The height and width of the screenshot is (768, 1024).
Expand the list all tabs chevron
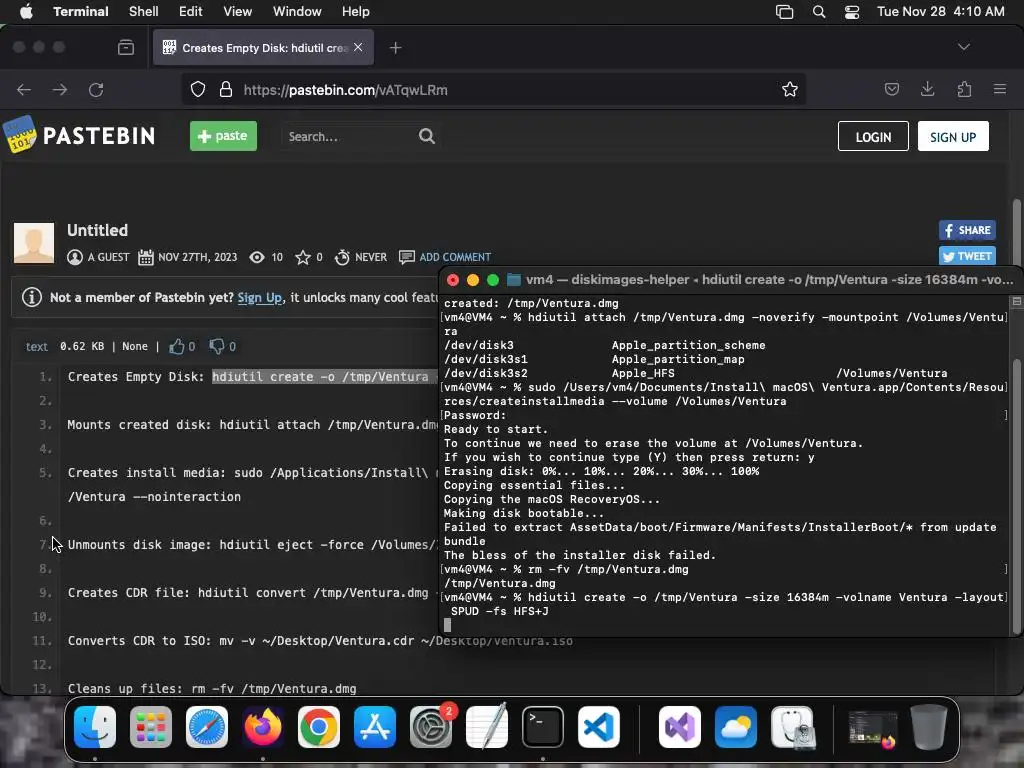coord(963,47)
